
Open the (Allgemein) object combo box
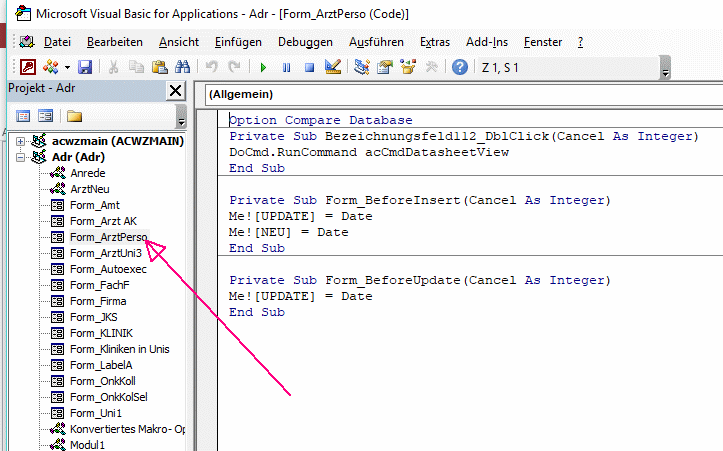pos(463,95)
